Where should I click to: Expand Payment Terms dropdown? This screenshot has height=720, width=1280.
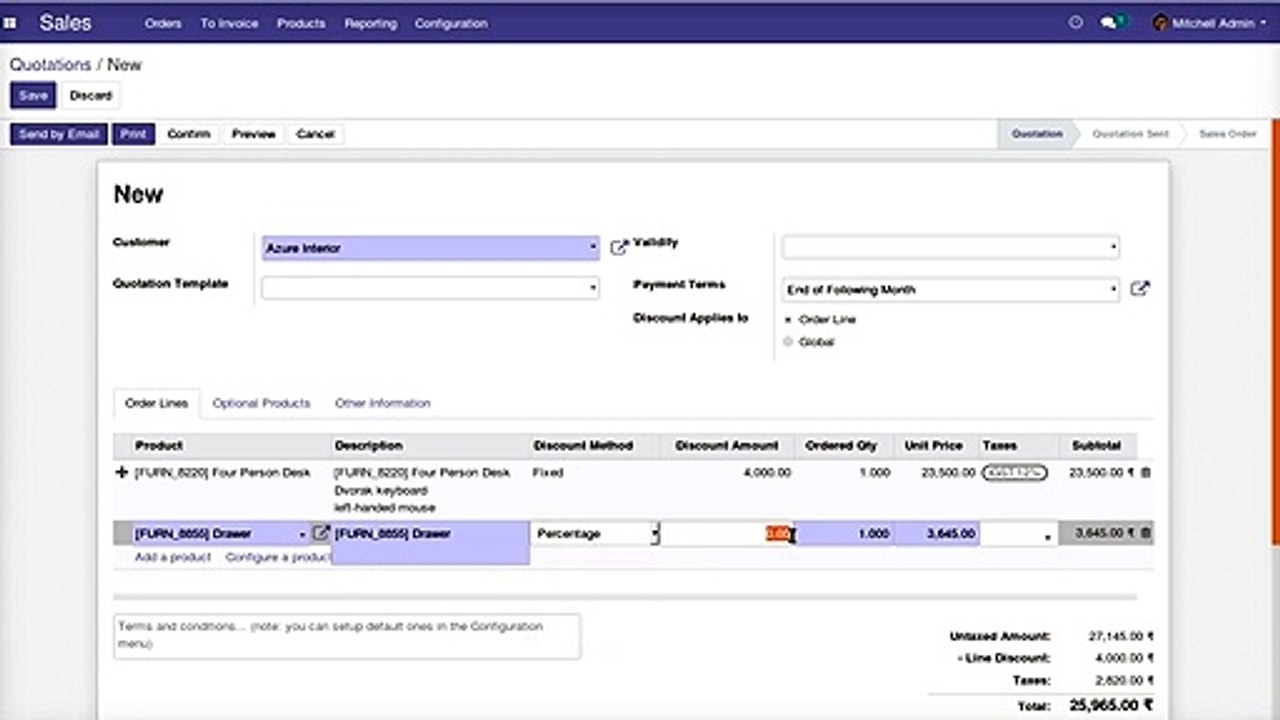1113,290
